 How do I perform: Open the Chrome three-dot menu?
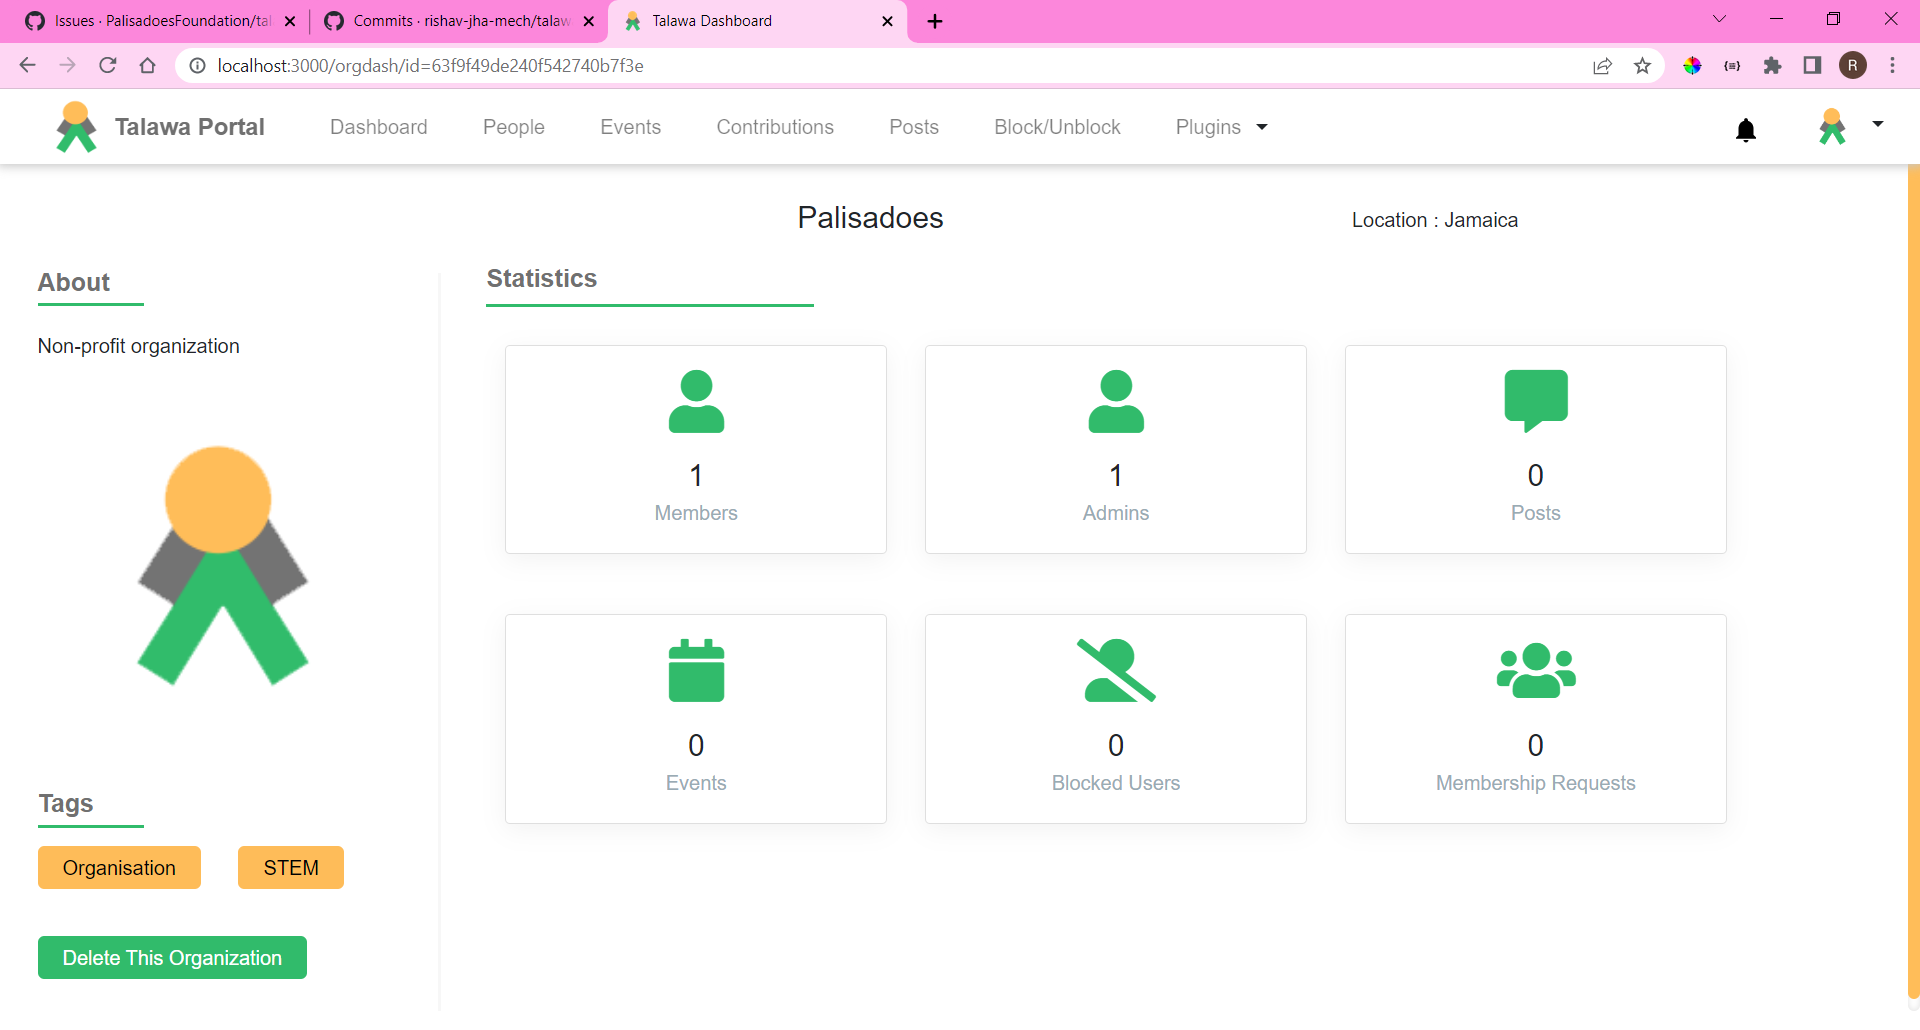click(1892, 66)
